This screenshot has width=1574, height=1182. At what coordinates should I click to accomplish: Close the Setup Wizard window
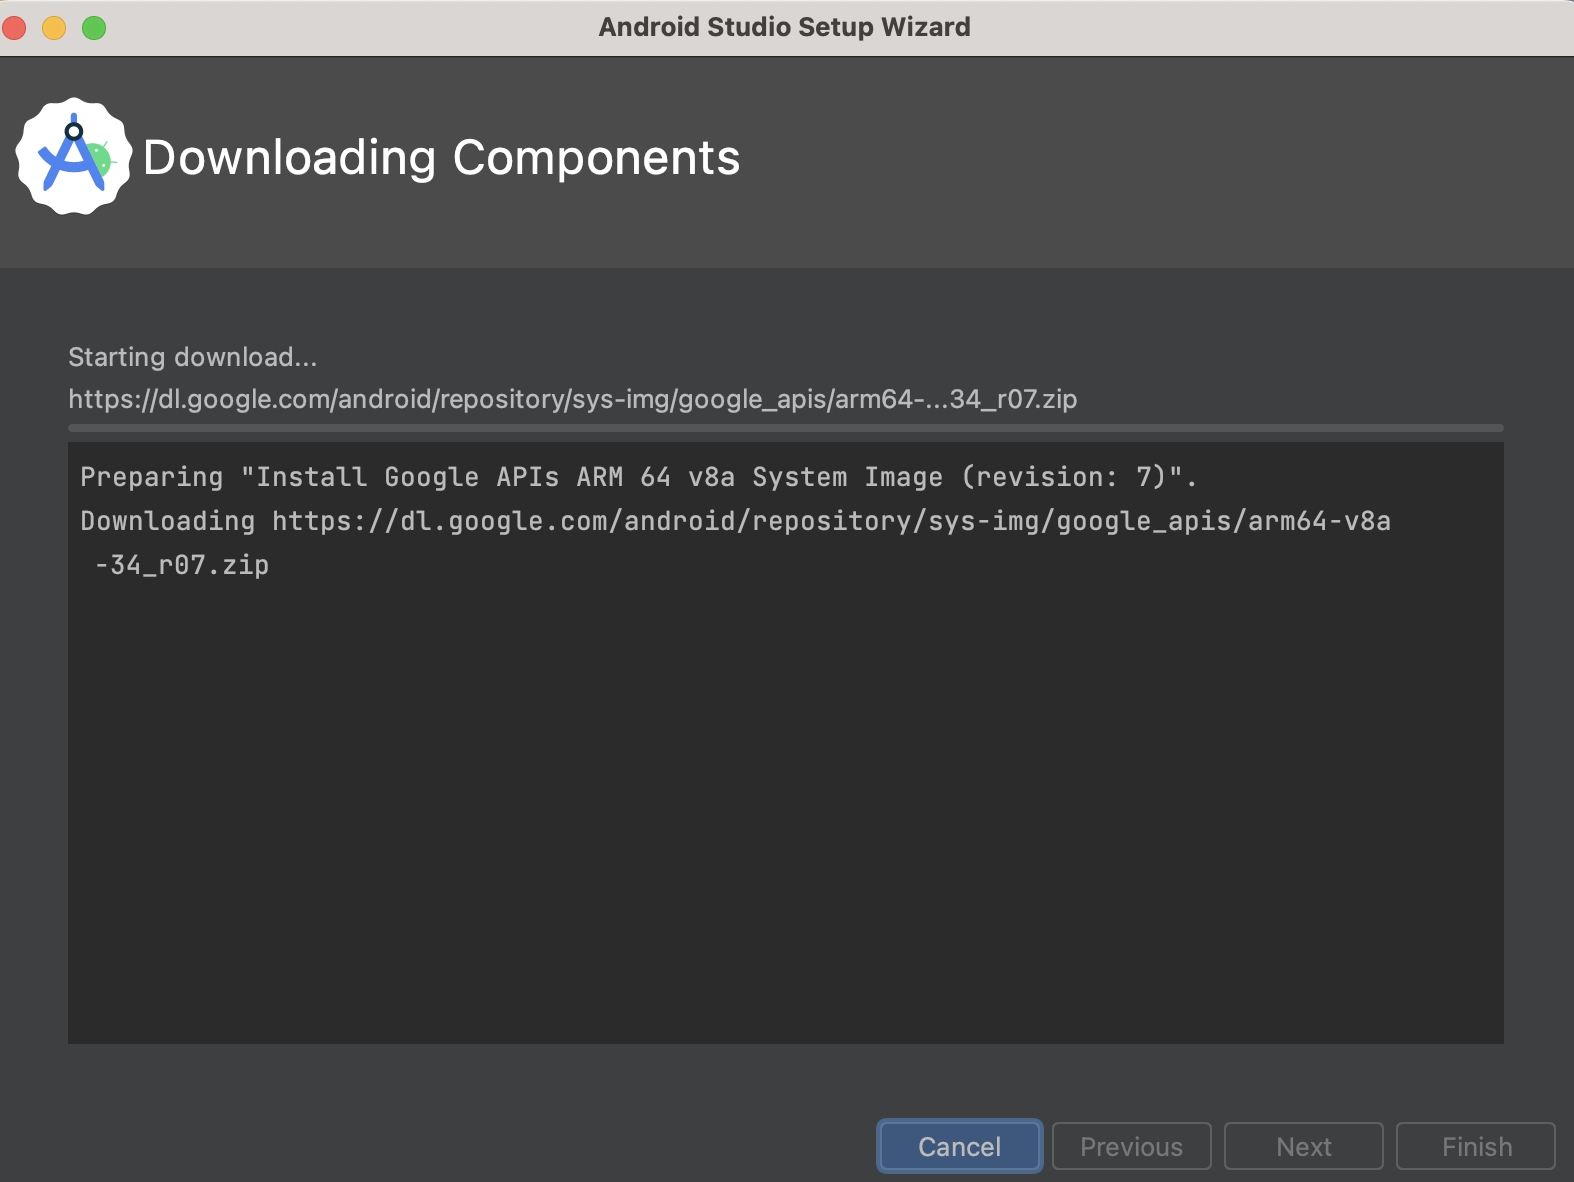pos(15,28)
